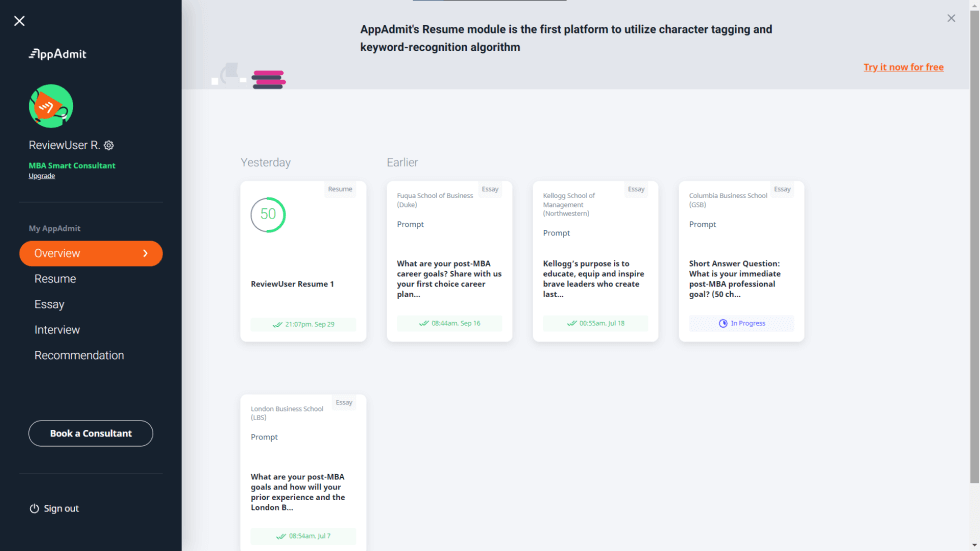Open the user avatar image
This screenshot has height=551, width=980.
click(51, 106)
